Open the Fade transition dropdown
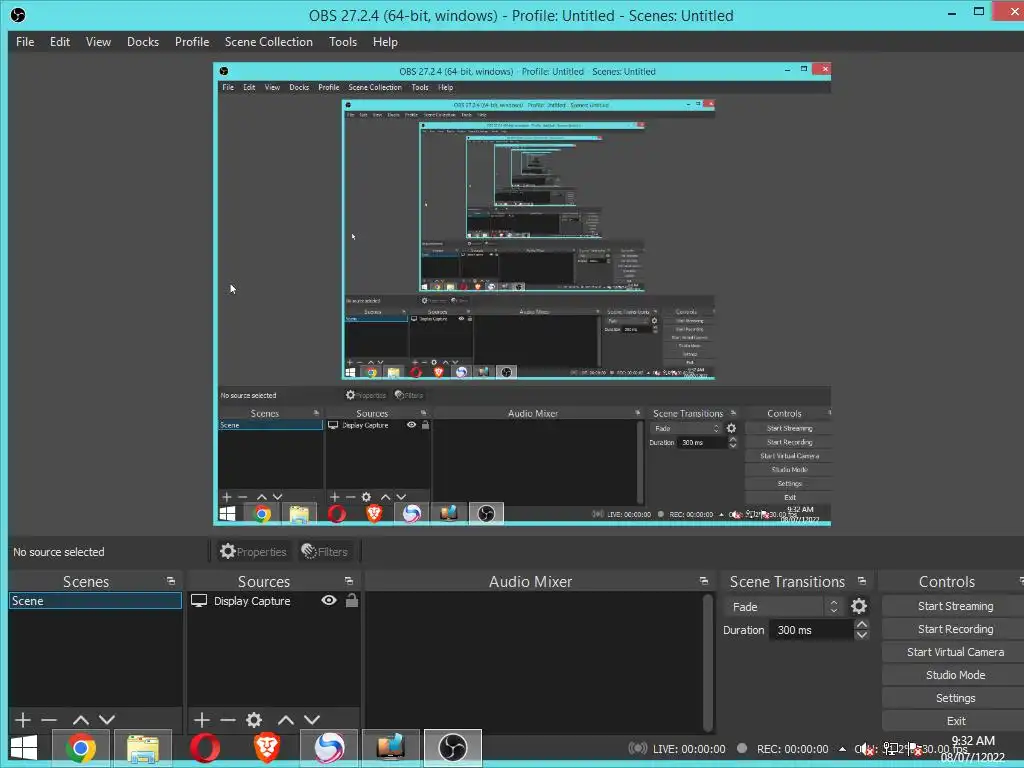This screenshot has width=1024, height=768. coord(783,607)
